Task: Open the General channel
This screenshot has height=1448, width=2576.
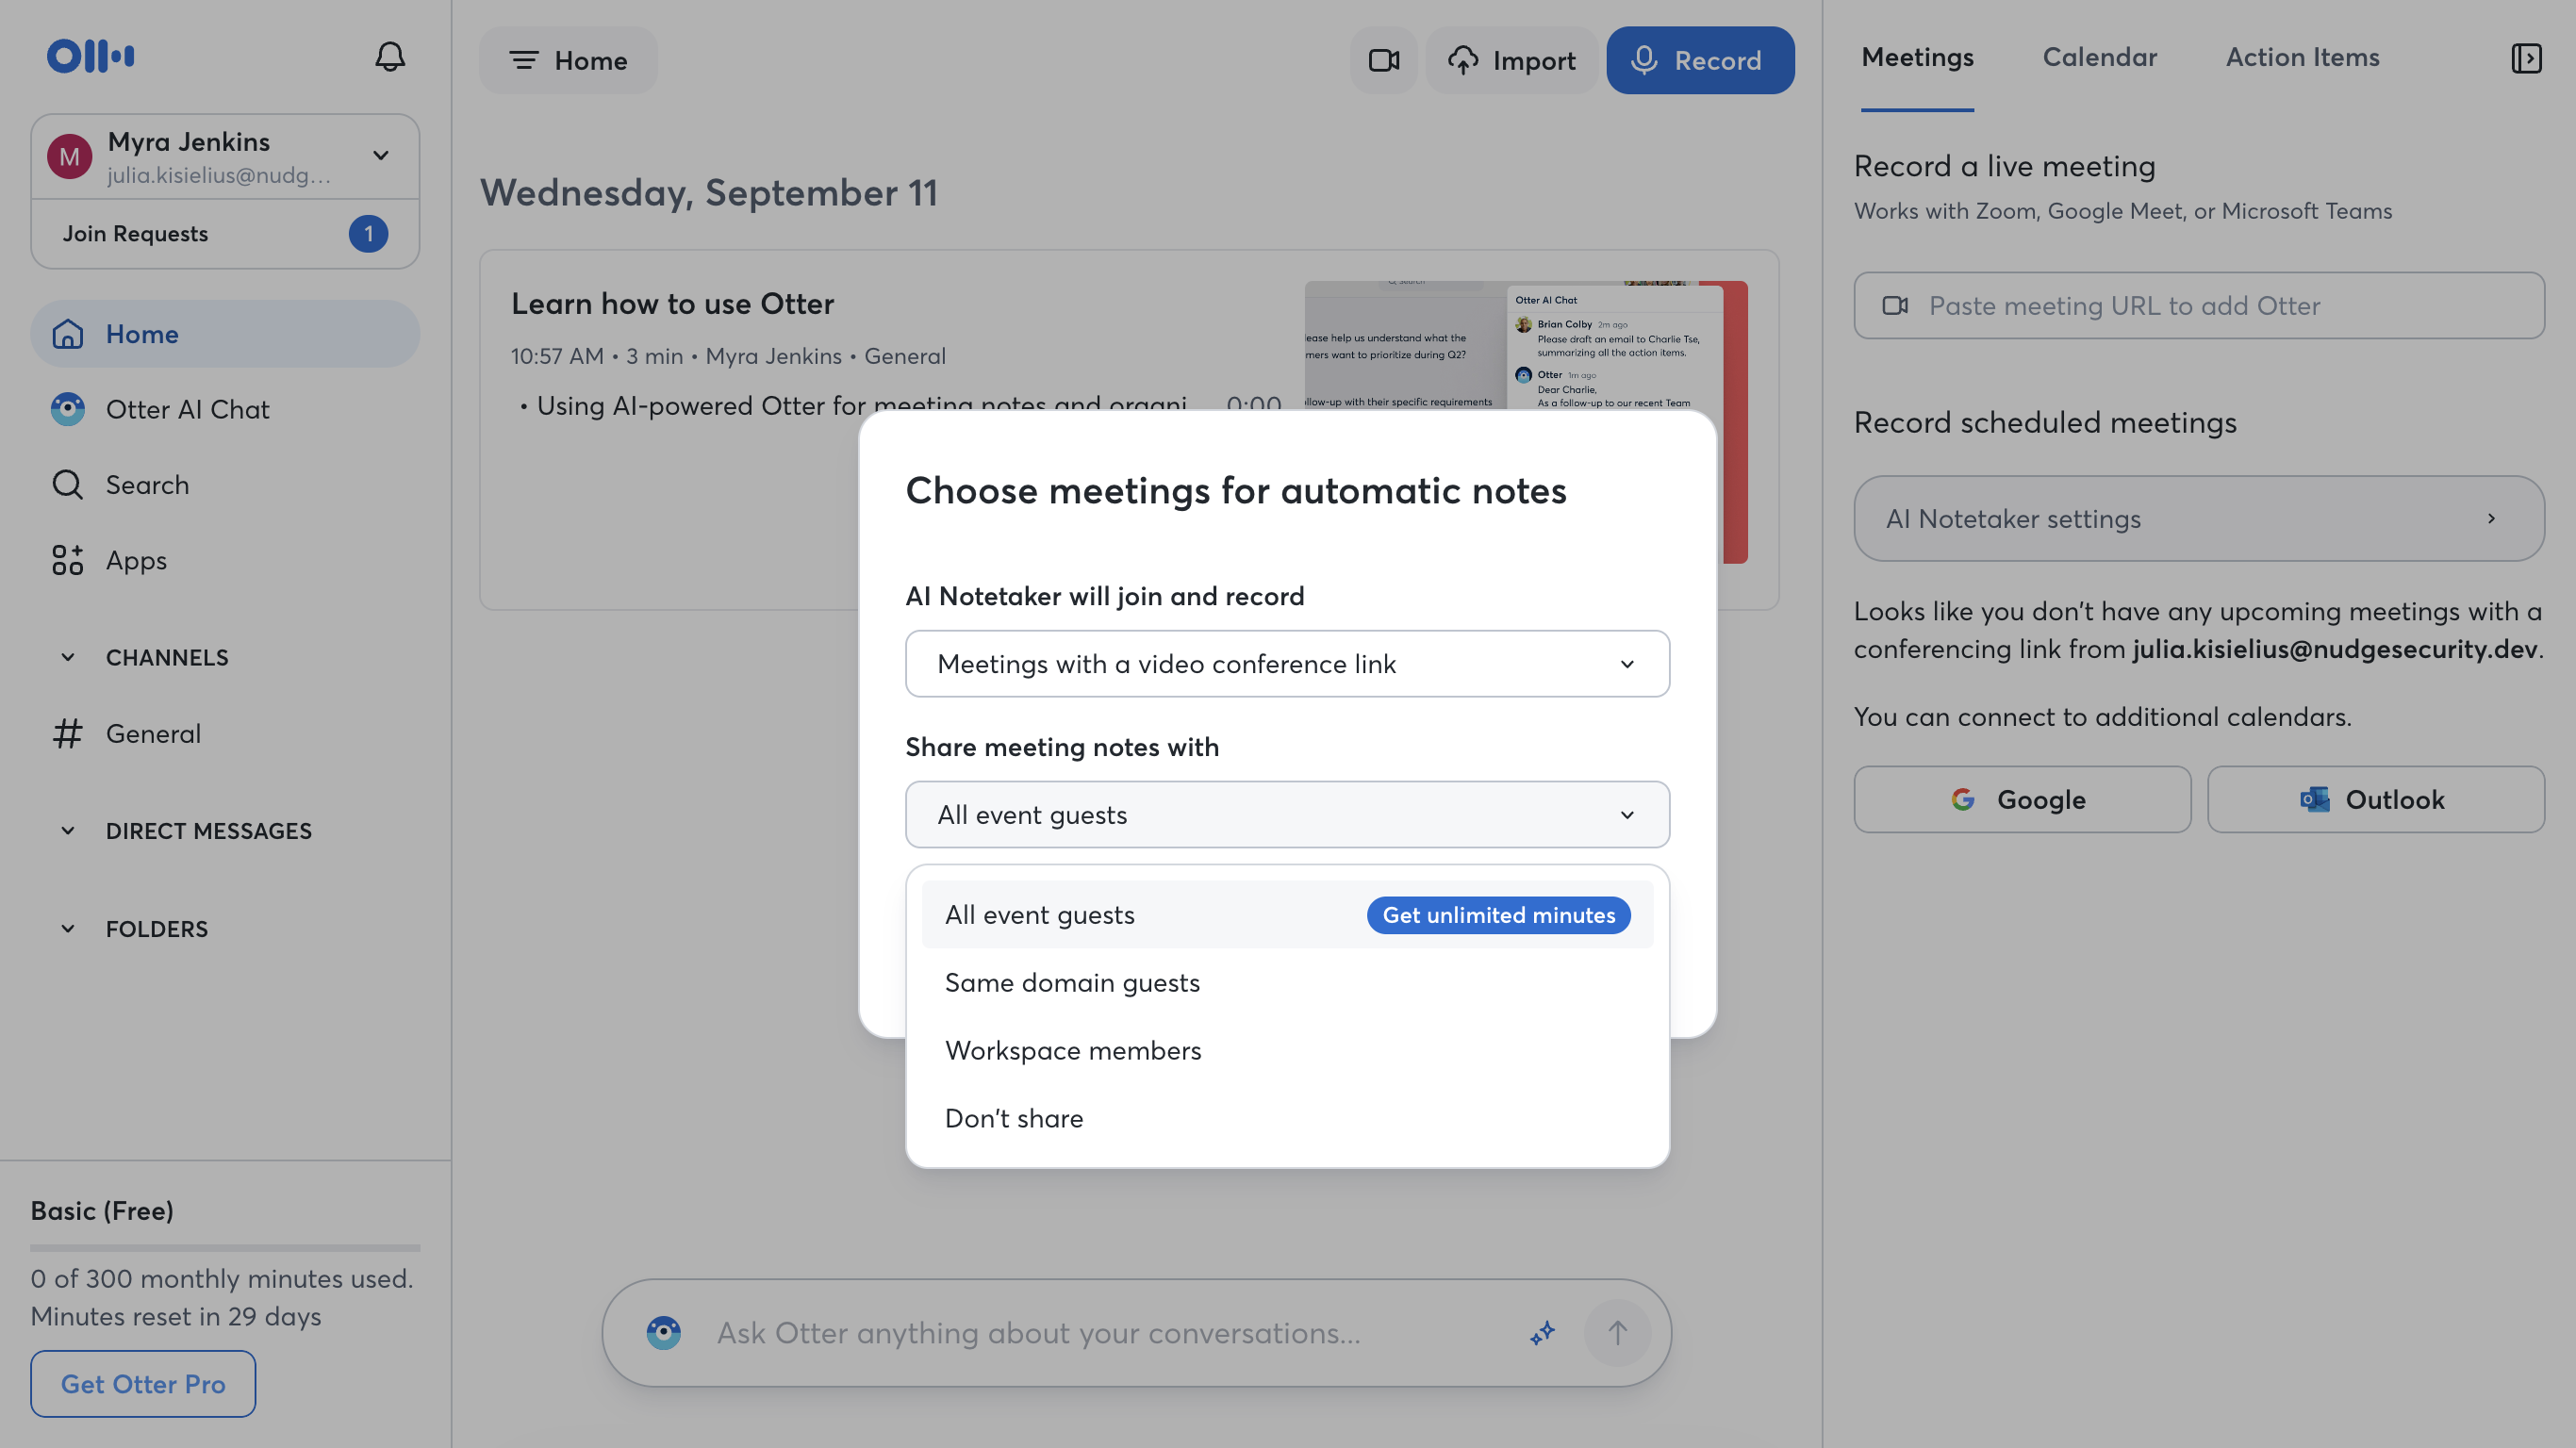Action: coord(225,733)
